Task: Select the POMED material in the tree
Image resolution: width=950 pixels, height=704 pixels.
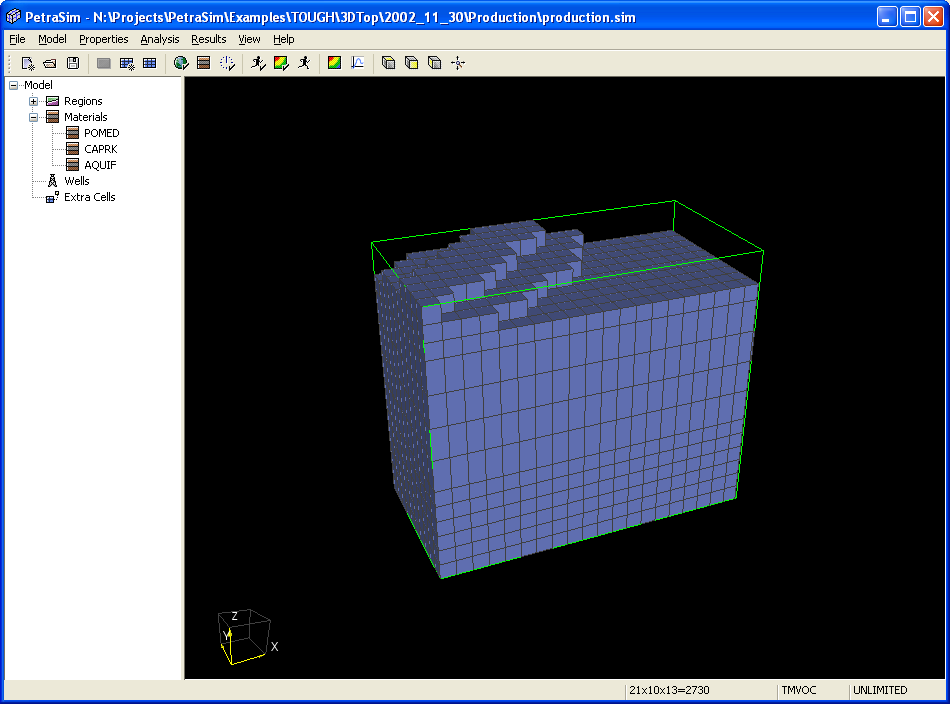Action: pyautogui.click(x=101, y=133)
